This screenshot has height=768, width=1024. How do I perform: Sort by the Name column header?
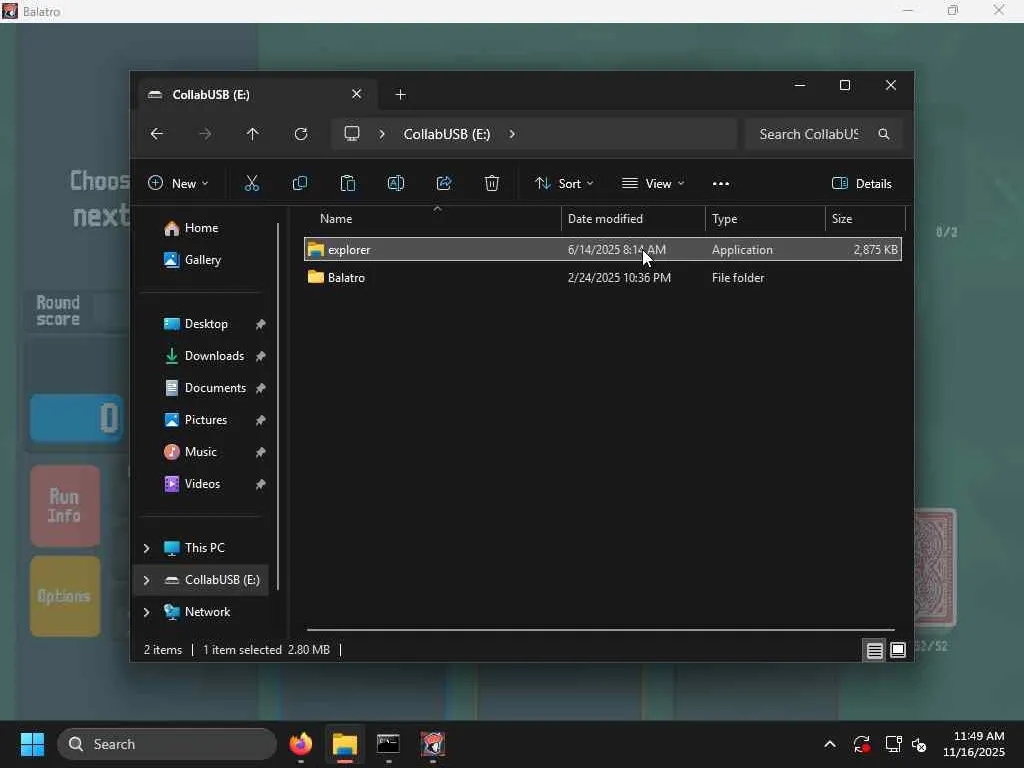coord(432,219)
